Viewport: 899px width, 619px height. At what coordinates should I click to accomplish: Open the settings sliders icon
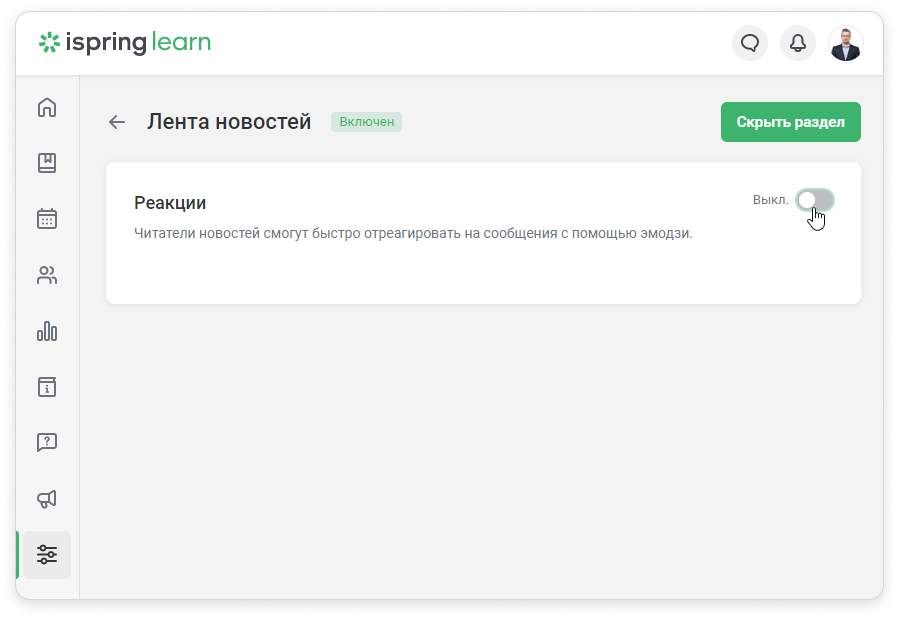(47, 554)
